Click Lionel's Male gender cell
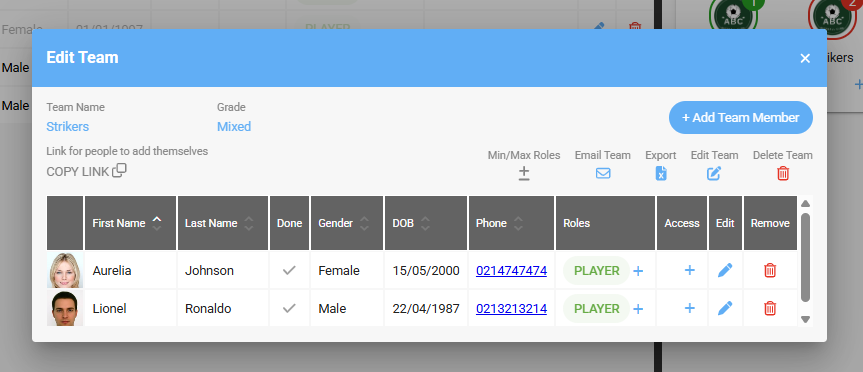Image resolution: width=863 pixels, height=372 pixels. pyautogui.click(x=347, y=308)
